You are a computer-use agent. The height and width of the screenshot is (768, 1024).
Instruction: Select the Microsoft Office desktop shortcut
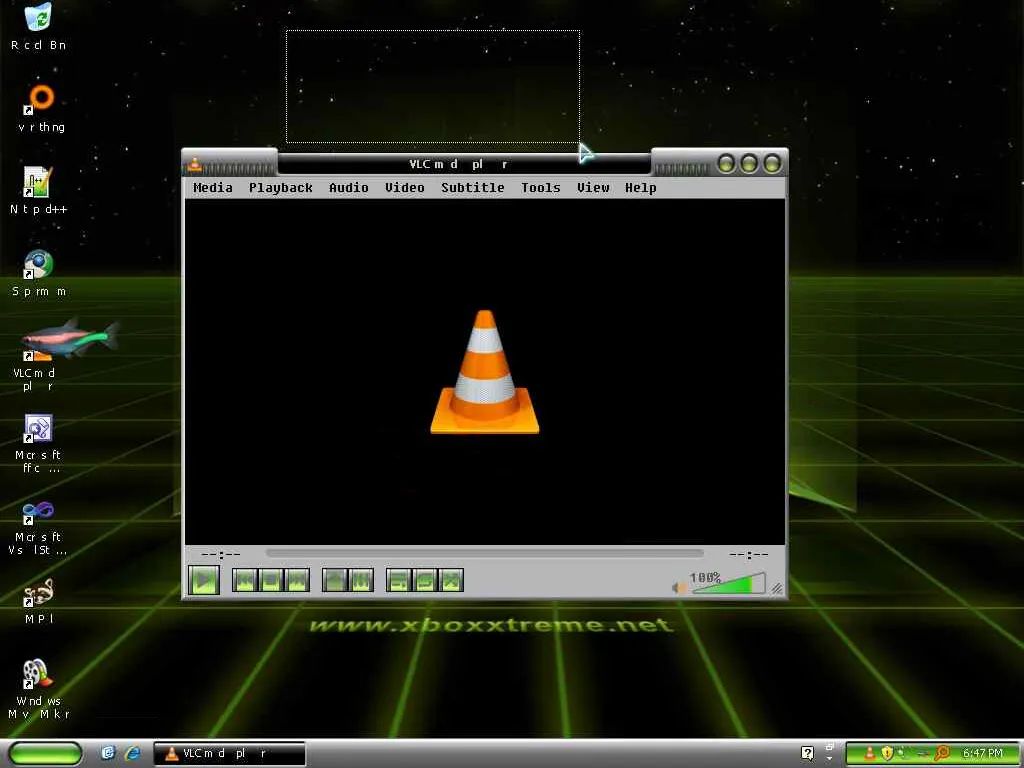point(39,444)
